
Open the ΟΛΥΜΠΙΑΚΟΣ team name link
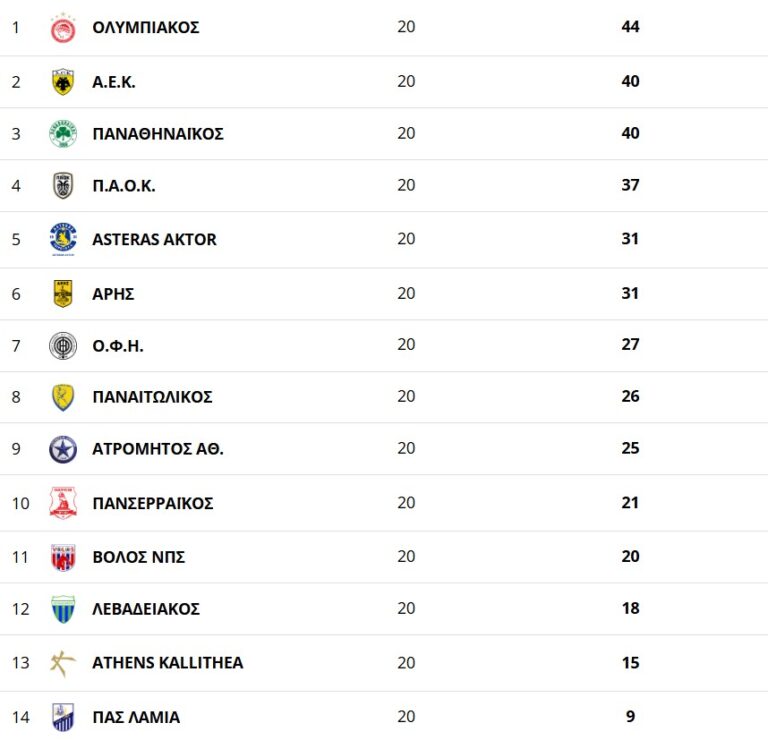pyautogui.click(x=146, y=28)
